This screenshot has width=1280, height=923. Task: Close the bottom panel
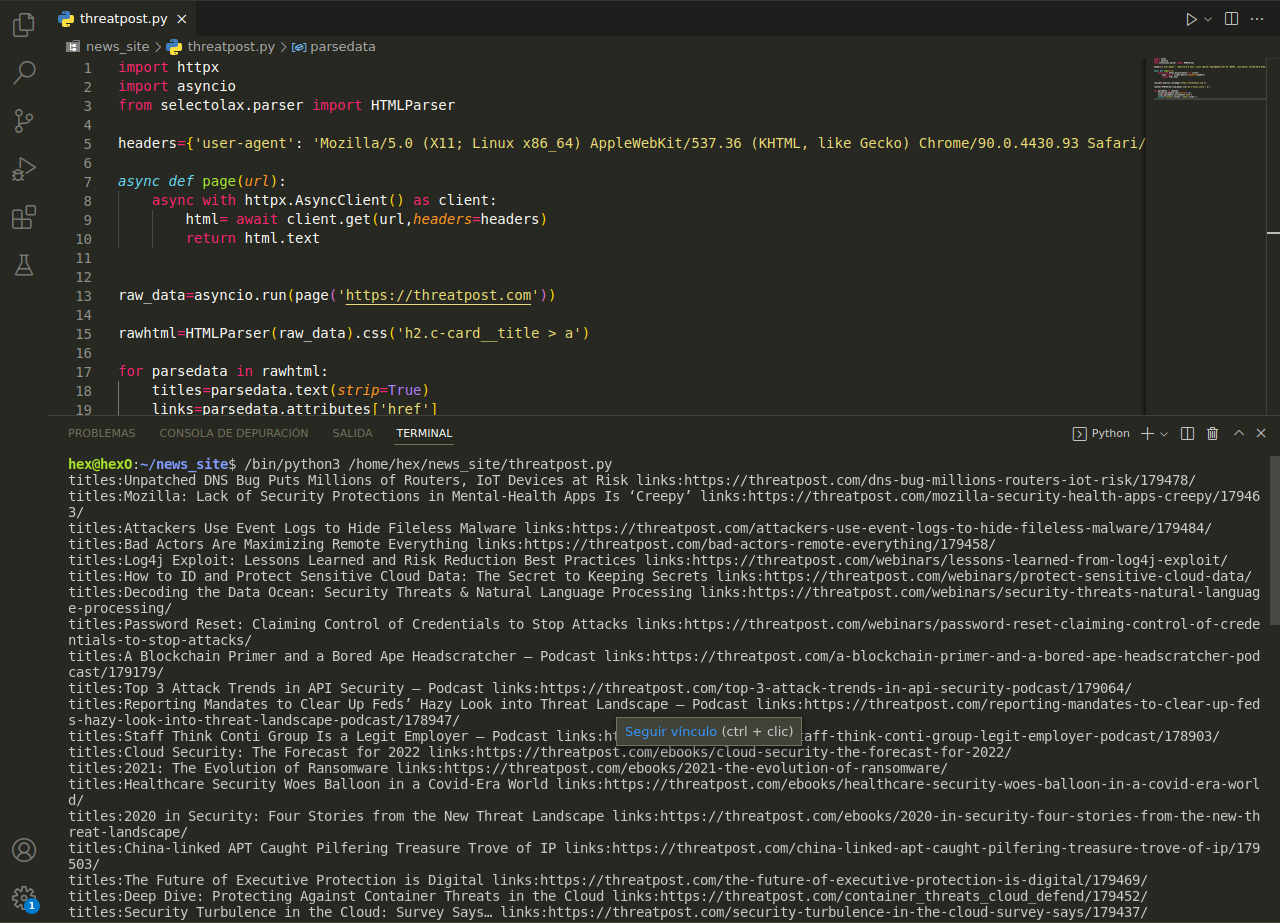(1261, 433)
